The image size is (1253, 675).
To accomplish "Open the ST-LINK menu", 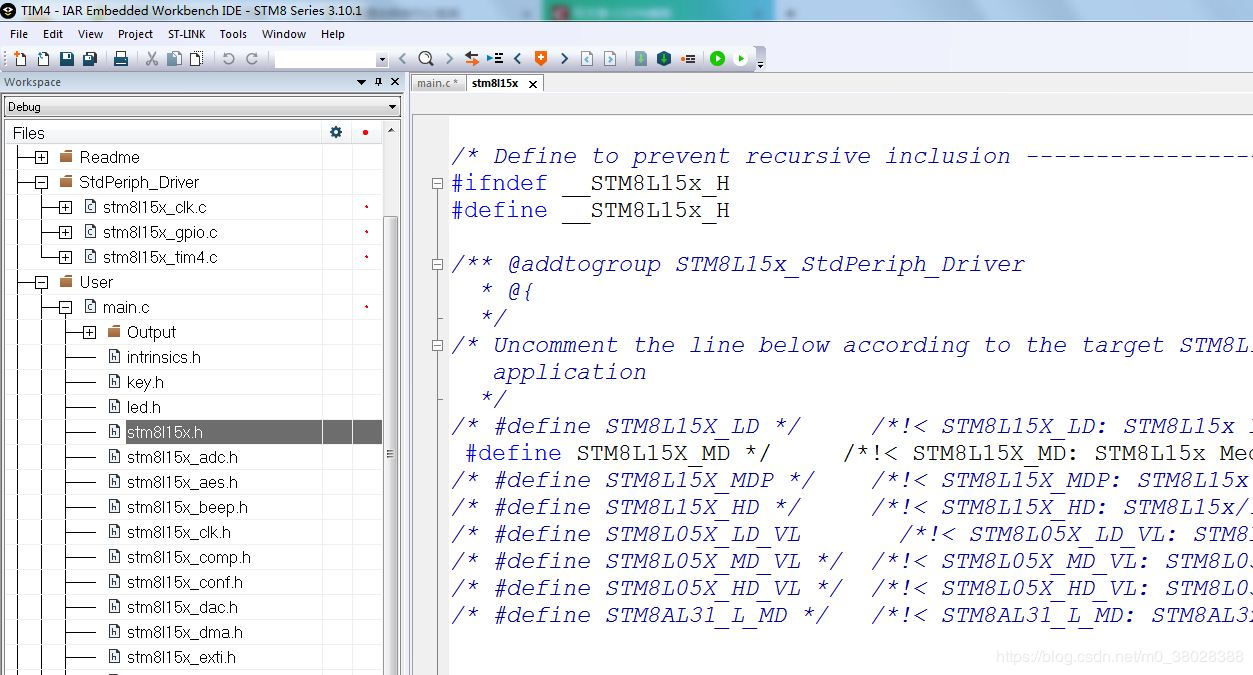I will [186, 34].
